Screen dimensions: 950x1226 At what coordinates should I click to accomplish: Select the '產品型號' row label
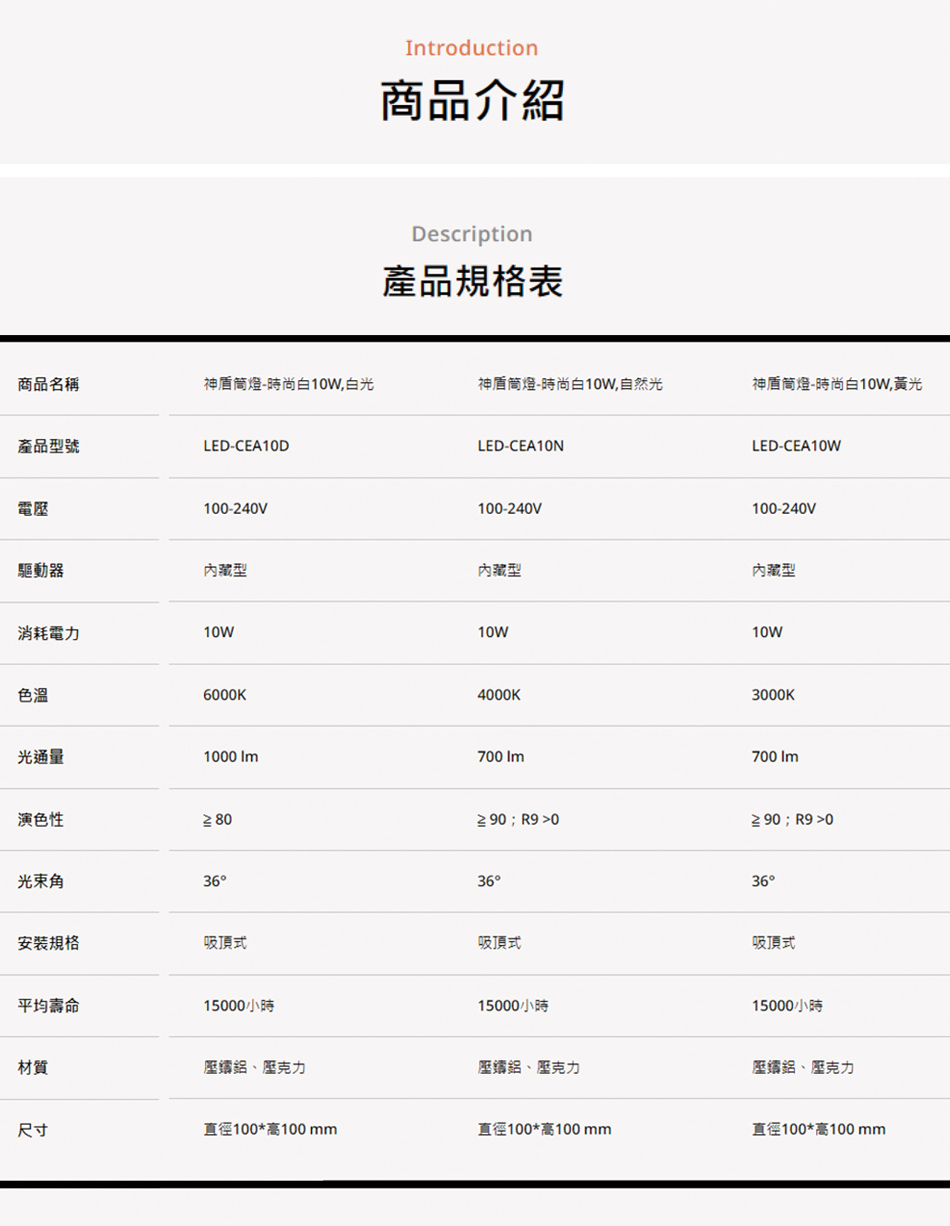tap(49, 446)
